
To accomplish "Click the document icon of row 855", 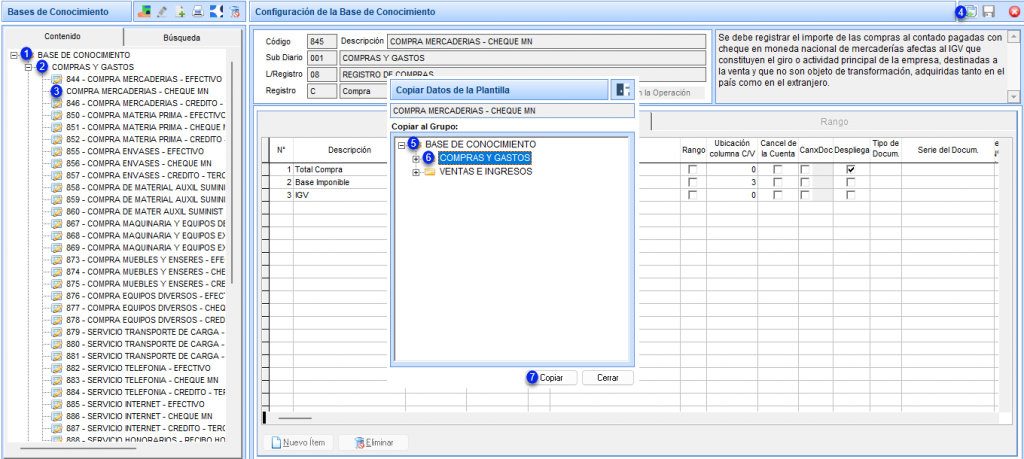I will pos(57,151).
